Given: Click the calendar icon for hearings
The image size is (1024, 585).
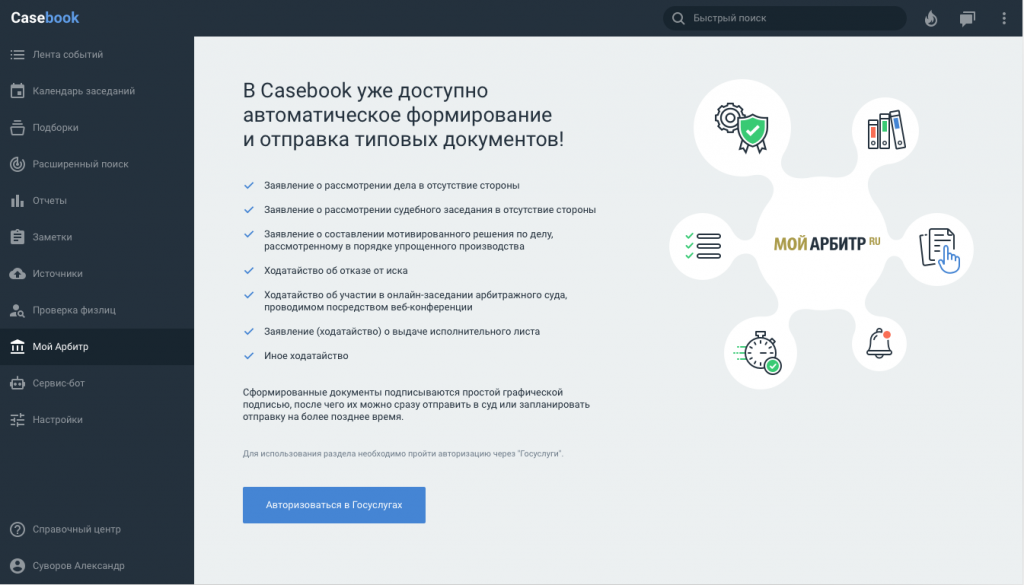Looking at the screenshot, I should click(18, 91).
